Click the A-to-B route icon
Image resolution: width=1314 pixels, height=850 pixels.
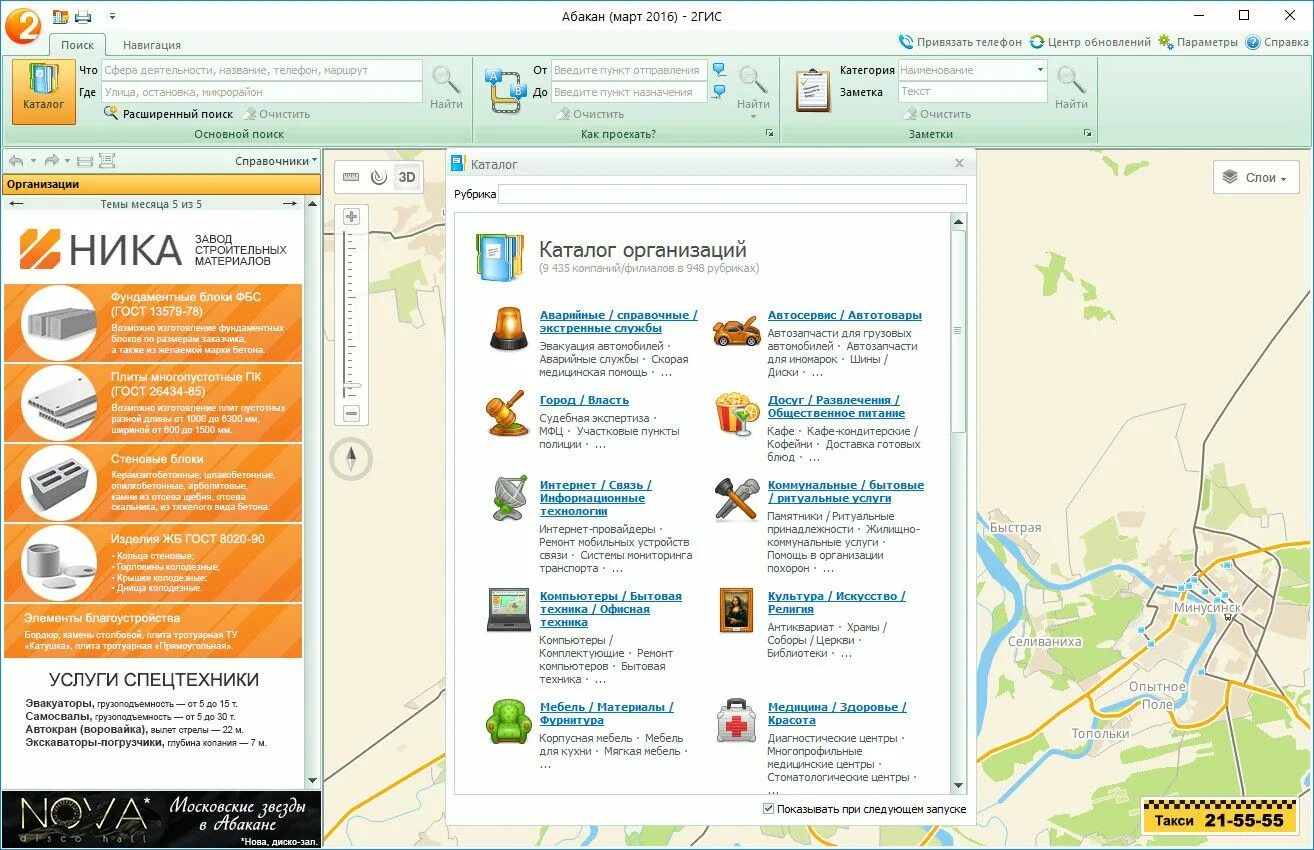505,90
